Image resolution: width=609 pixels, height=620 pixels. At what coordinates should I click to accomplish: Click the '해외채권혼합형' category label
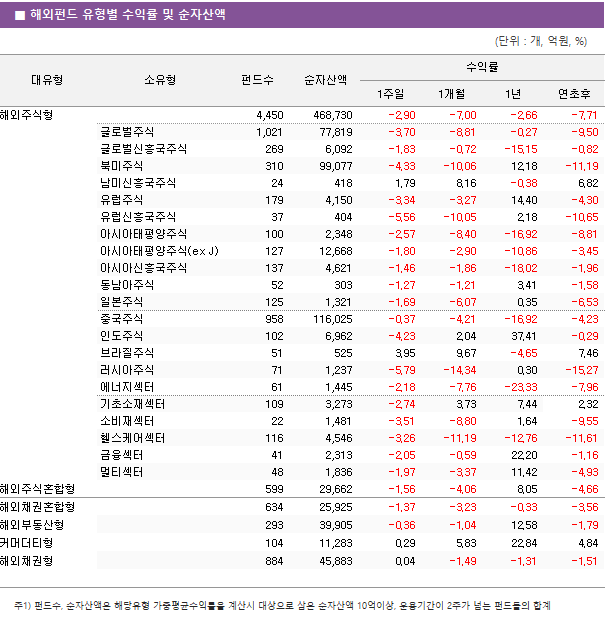click(x=38, y=507)
